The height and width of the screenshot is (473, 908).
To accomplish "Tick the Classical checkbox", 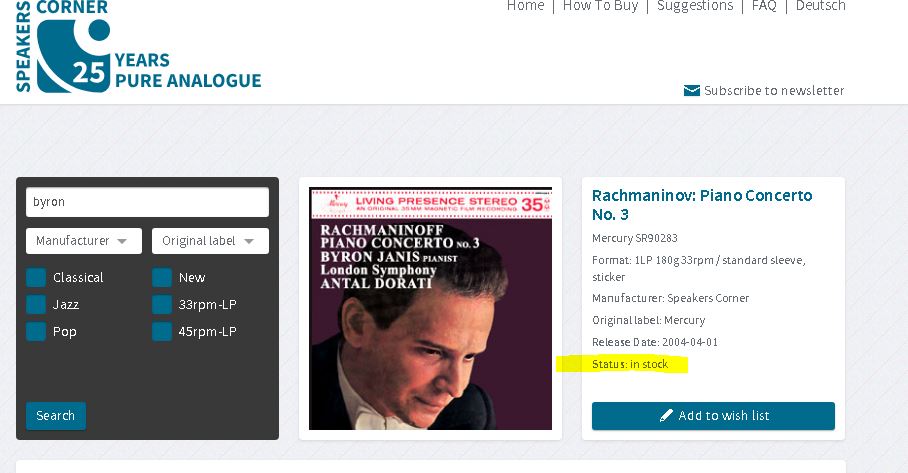I will (36, 277).
